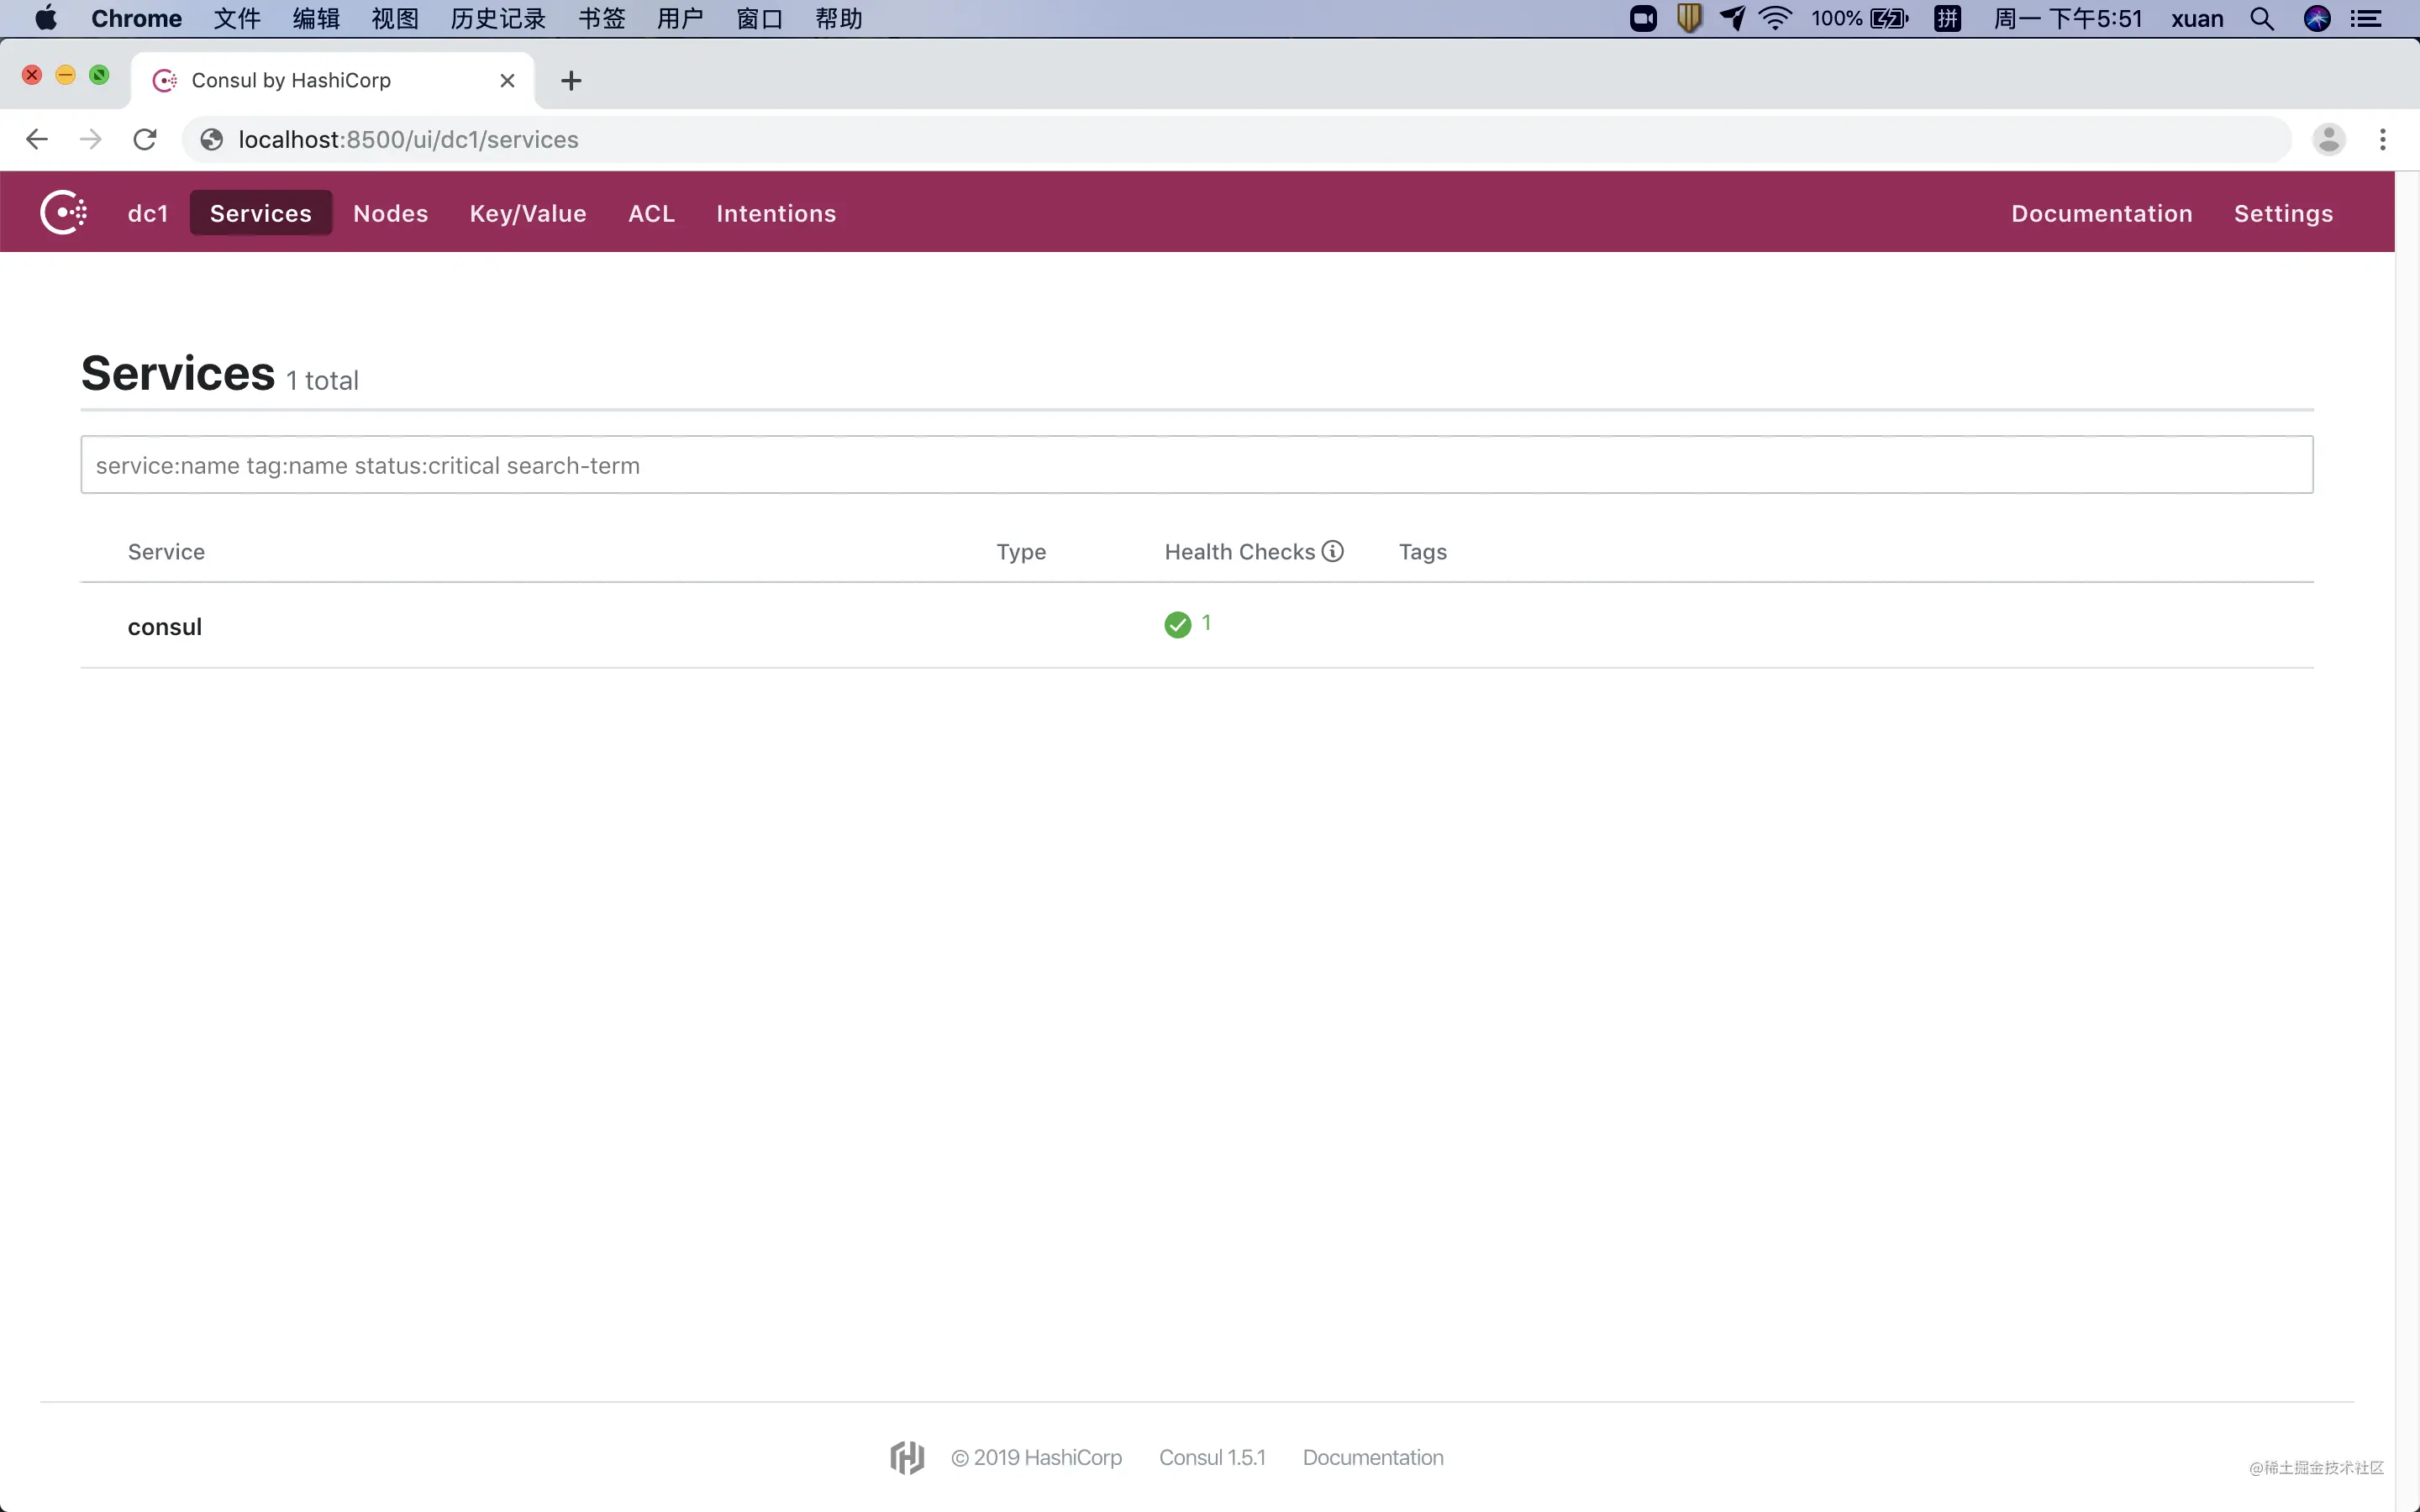
Task: Click the dc1 datacenter expander
Action: pyautogui.click(x=146, y=211)
